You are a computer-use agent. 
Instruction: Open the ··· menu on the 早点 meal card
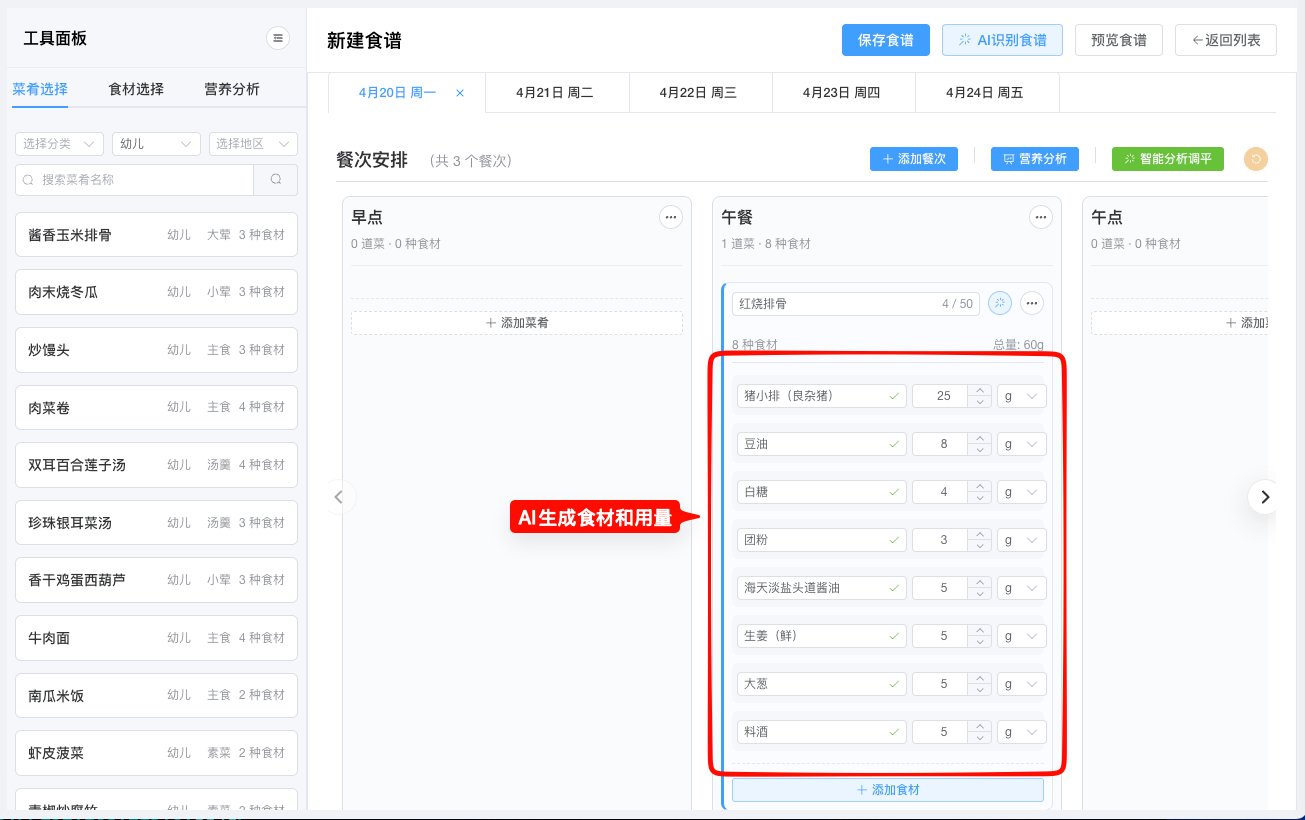670,216
